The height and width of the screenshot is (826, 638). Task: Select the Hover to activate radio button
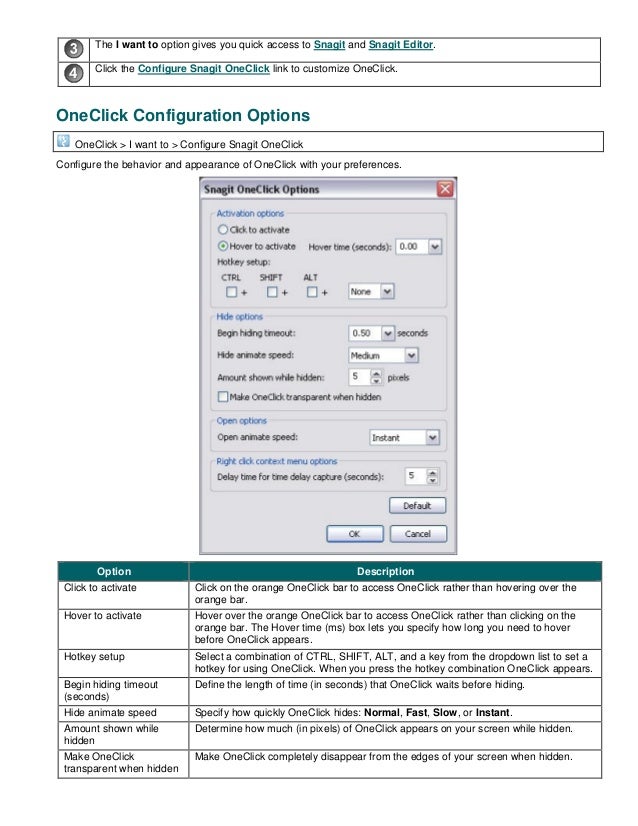pyautogui.click(x=223, y=246)
